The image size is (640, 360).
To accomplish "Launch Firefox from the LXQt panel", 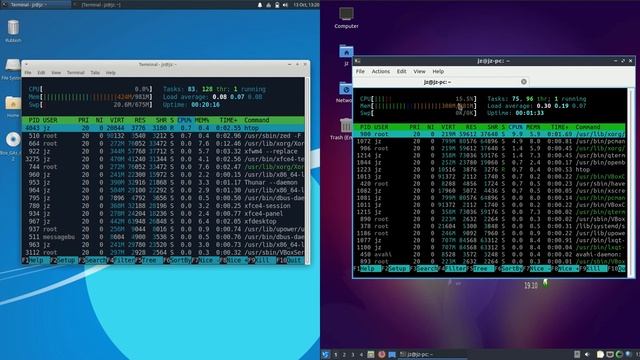I will coord(382,355).
